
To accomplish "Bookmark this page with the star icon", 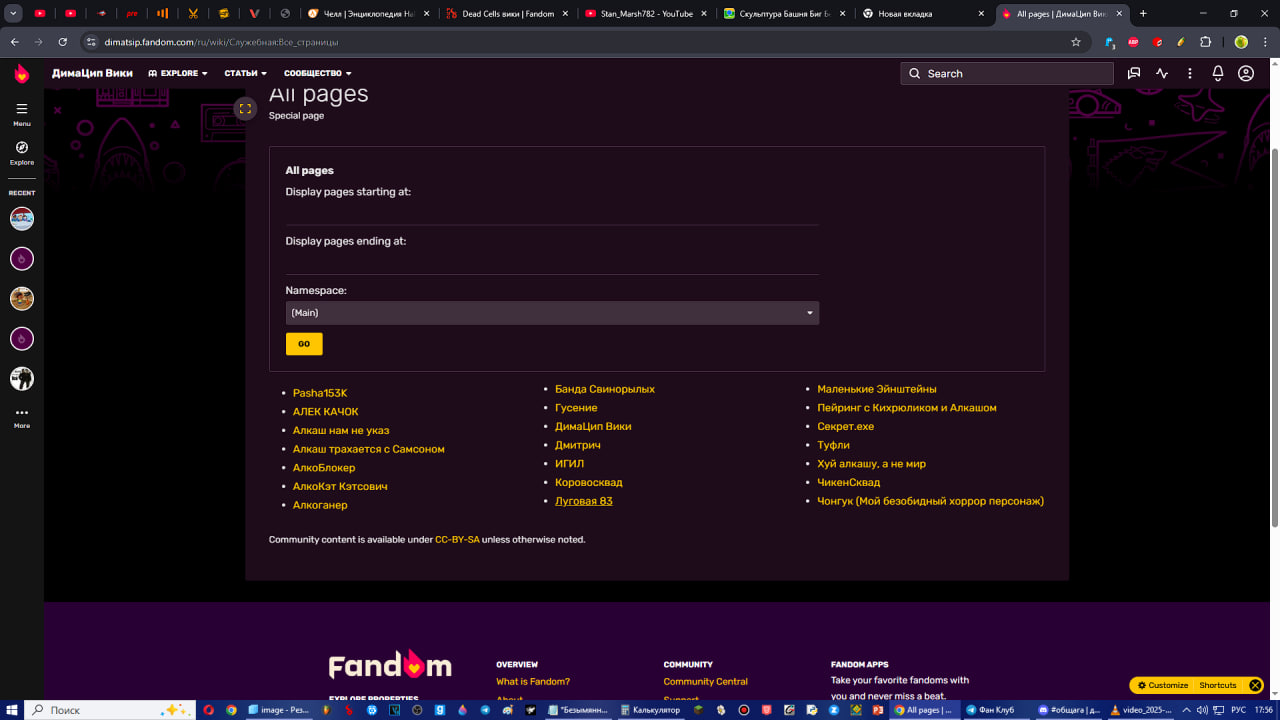I will coord(1076,42).
